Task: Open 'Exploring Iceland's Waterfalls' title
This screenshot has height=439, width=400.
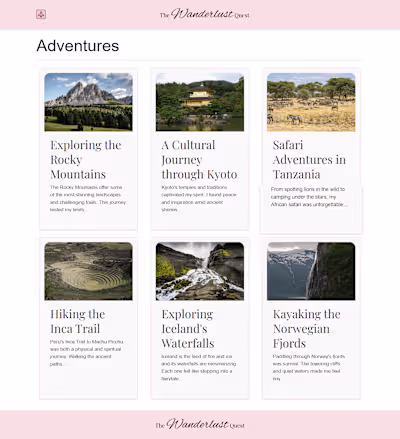Action: click(x=188, y=329)
